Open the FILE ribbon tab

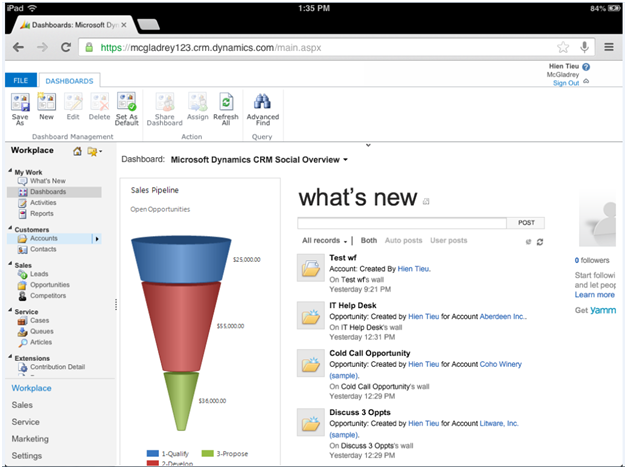coord(21,80)
